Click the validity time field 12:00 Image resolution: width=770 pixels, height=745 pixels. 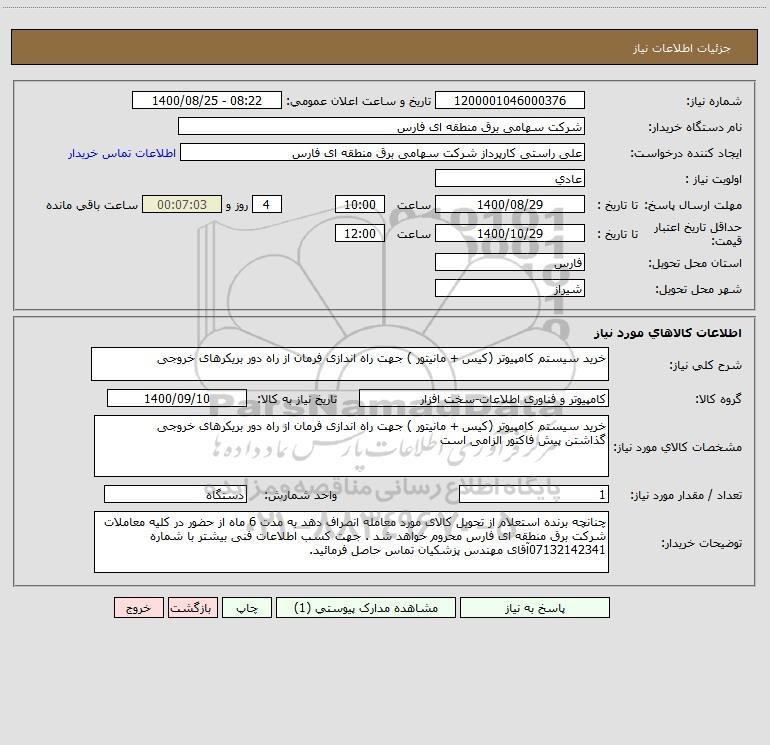click(359, 233)
